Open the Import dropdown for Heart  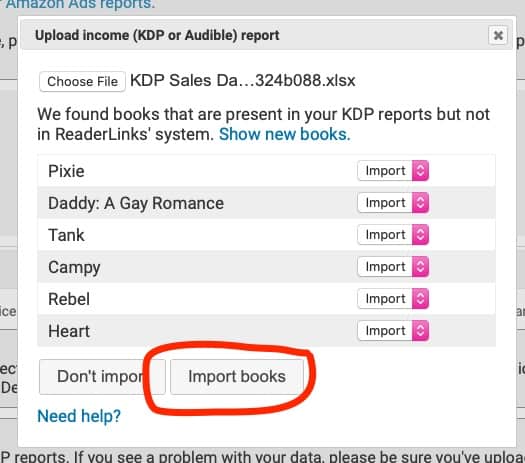pyautogui.click(x=393, y=331)
